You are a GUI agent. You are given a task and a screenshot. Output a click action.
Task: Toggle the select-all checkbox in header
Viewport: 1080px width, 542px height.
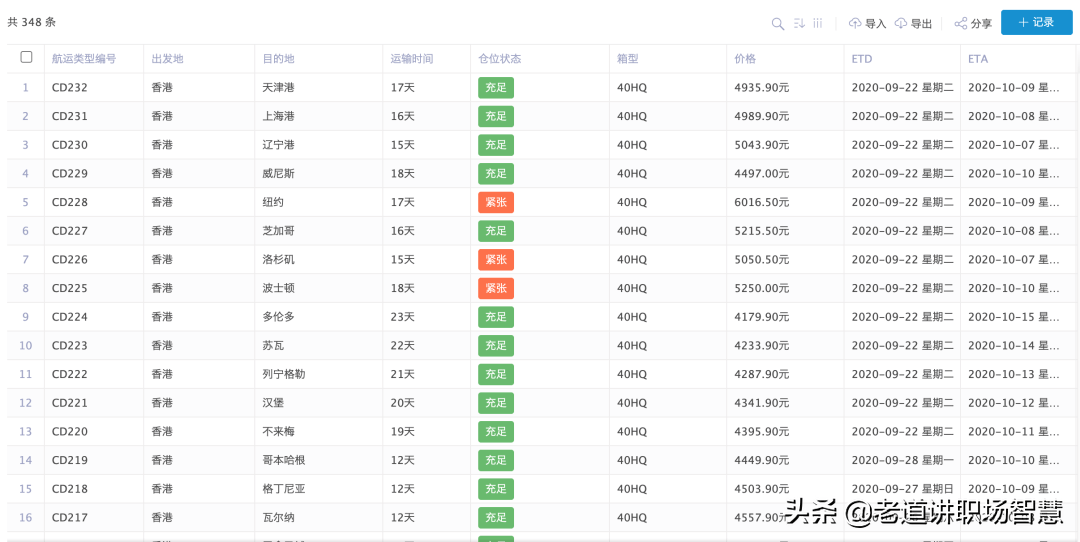[x=26, y=57]
